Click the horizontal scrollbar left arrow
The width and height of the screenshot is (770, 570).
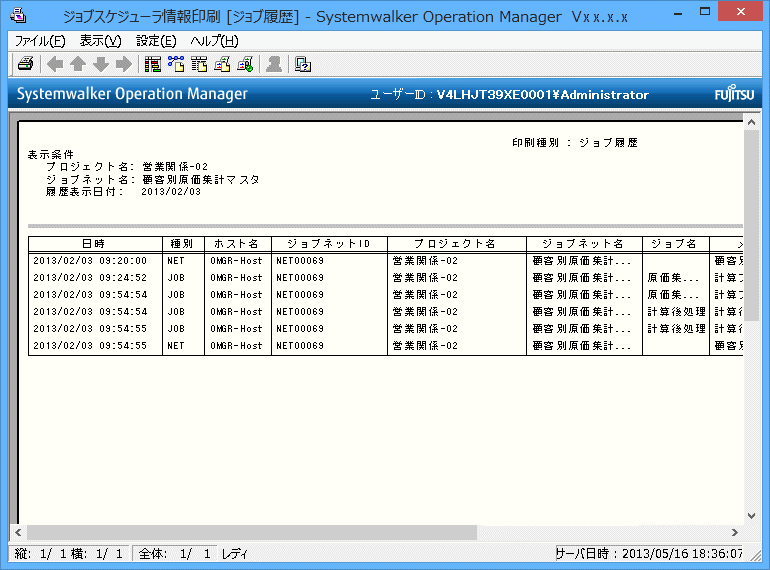pyautogui.click(x=18, y=532)
